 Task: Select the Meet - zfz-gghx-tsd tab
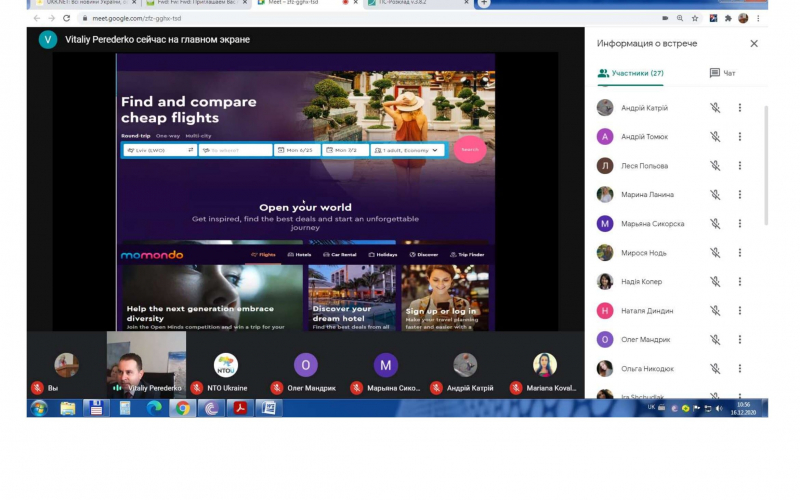coord(308,3)
